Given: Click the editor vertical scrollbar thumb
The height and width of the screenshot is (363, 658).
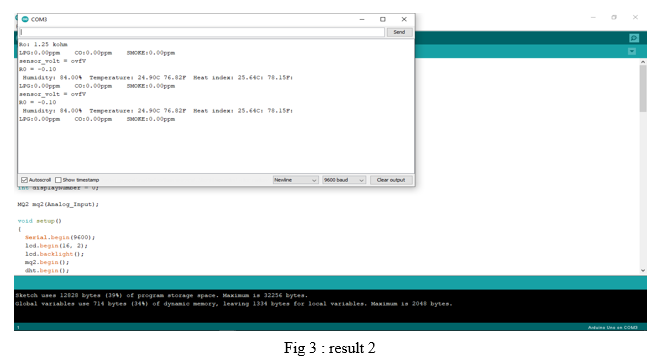Looking at the screenshot, I should coord(643,89).
